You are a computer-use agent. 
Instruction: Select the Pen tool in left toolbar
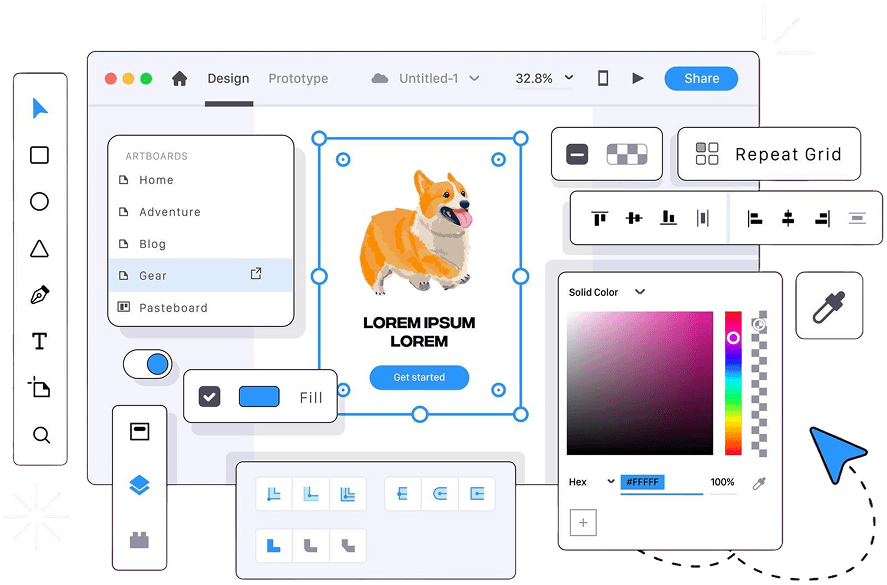40,295
